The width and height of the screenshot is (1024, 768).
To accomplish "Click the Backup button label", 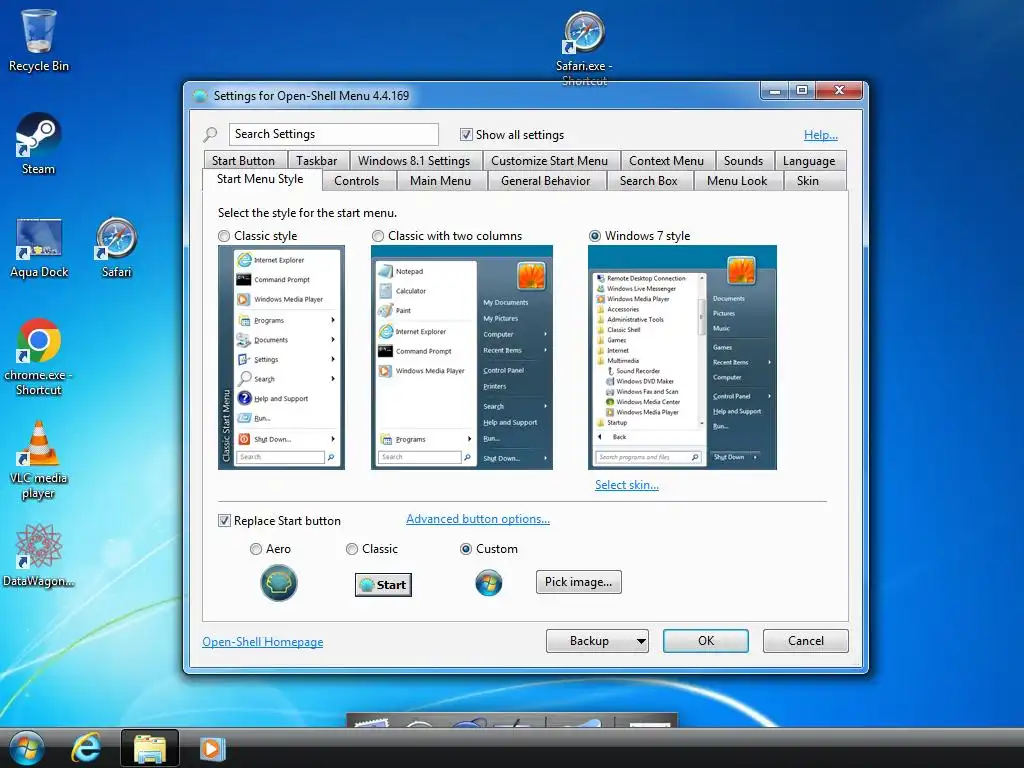I will pyautogui.click(x=590, y=641).
